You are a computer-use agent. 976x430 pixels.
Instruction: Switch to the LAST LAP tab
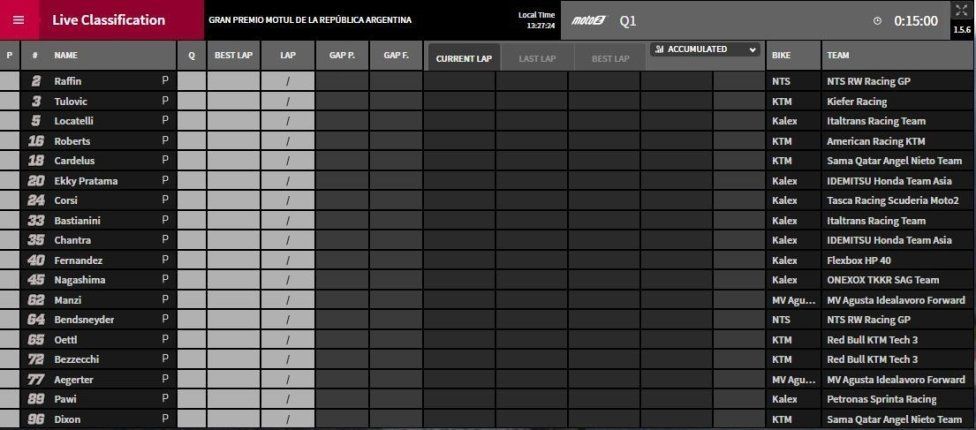537,58
